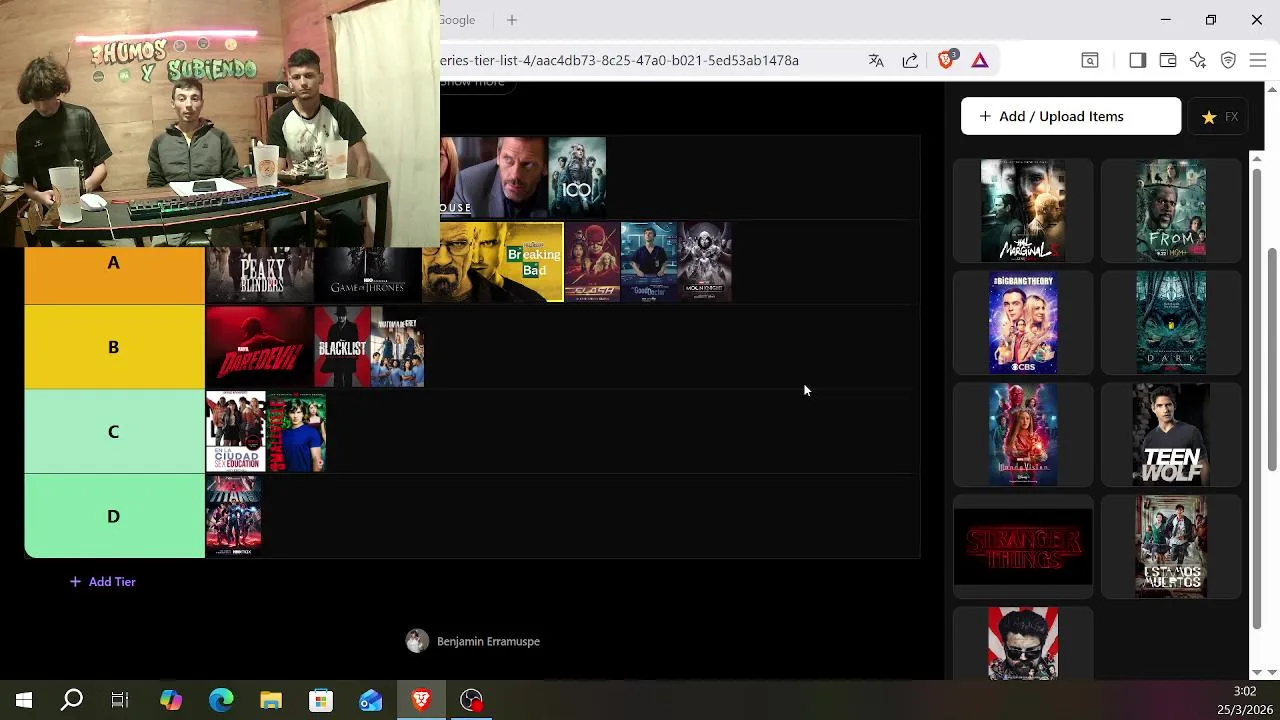Click the share page icon in address bar
Screen dimensions: 1280x720
pos(910,60)
